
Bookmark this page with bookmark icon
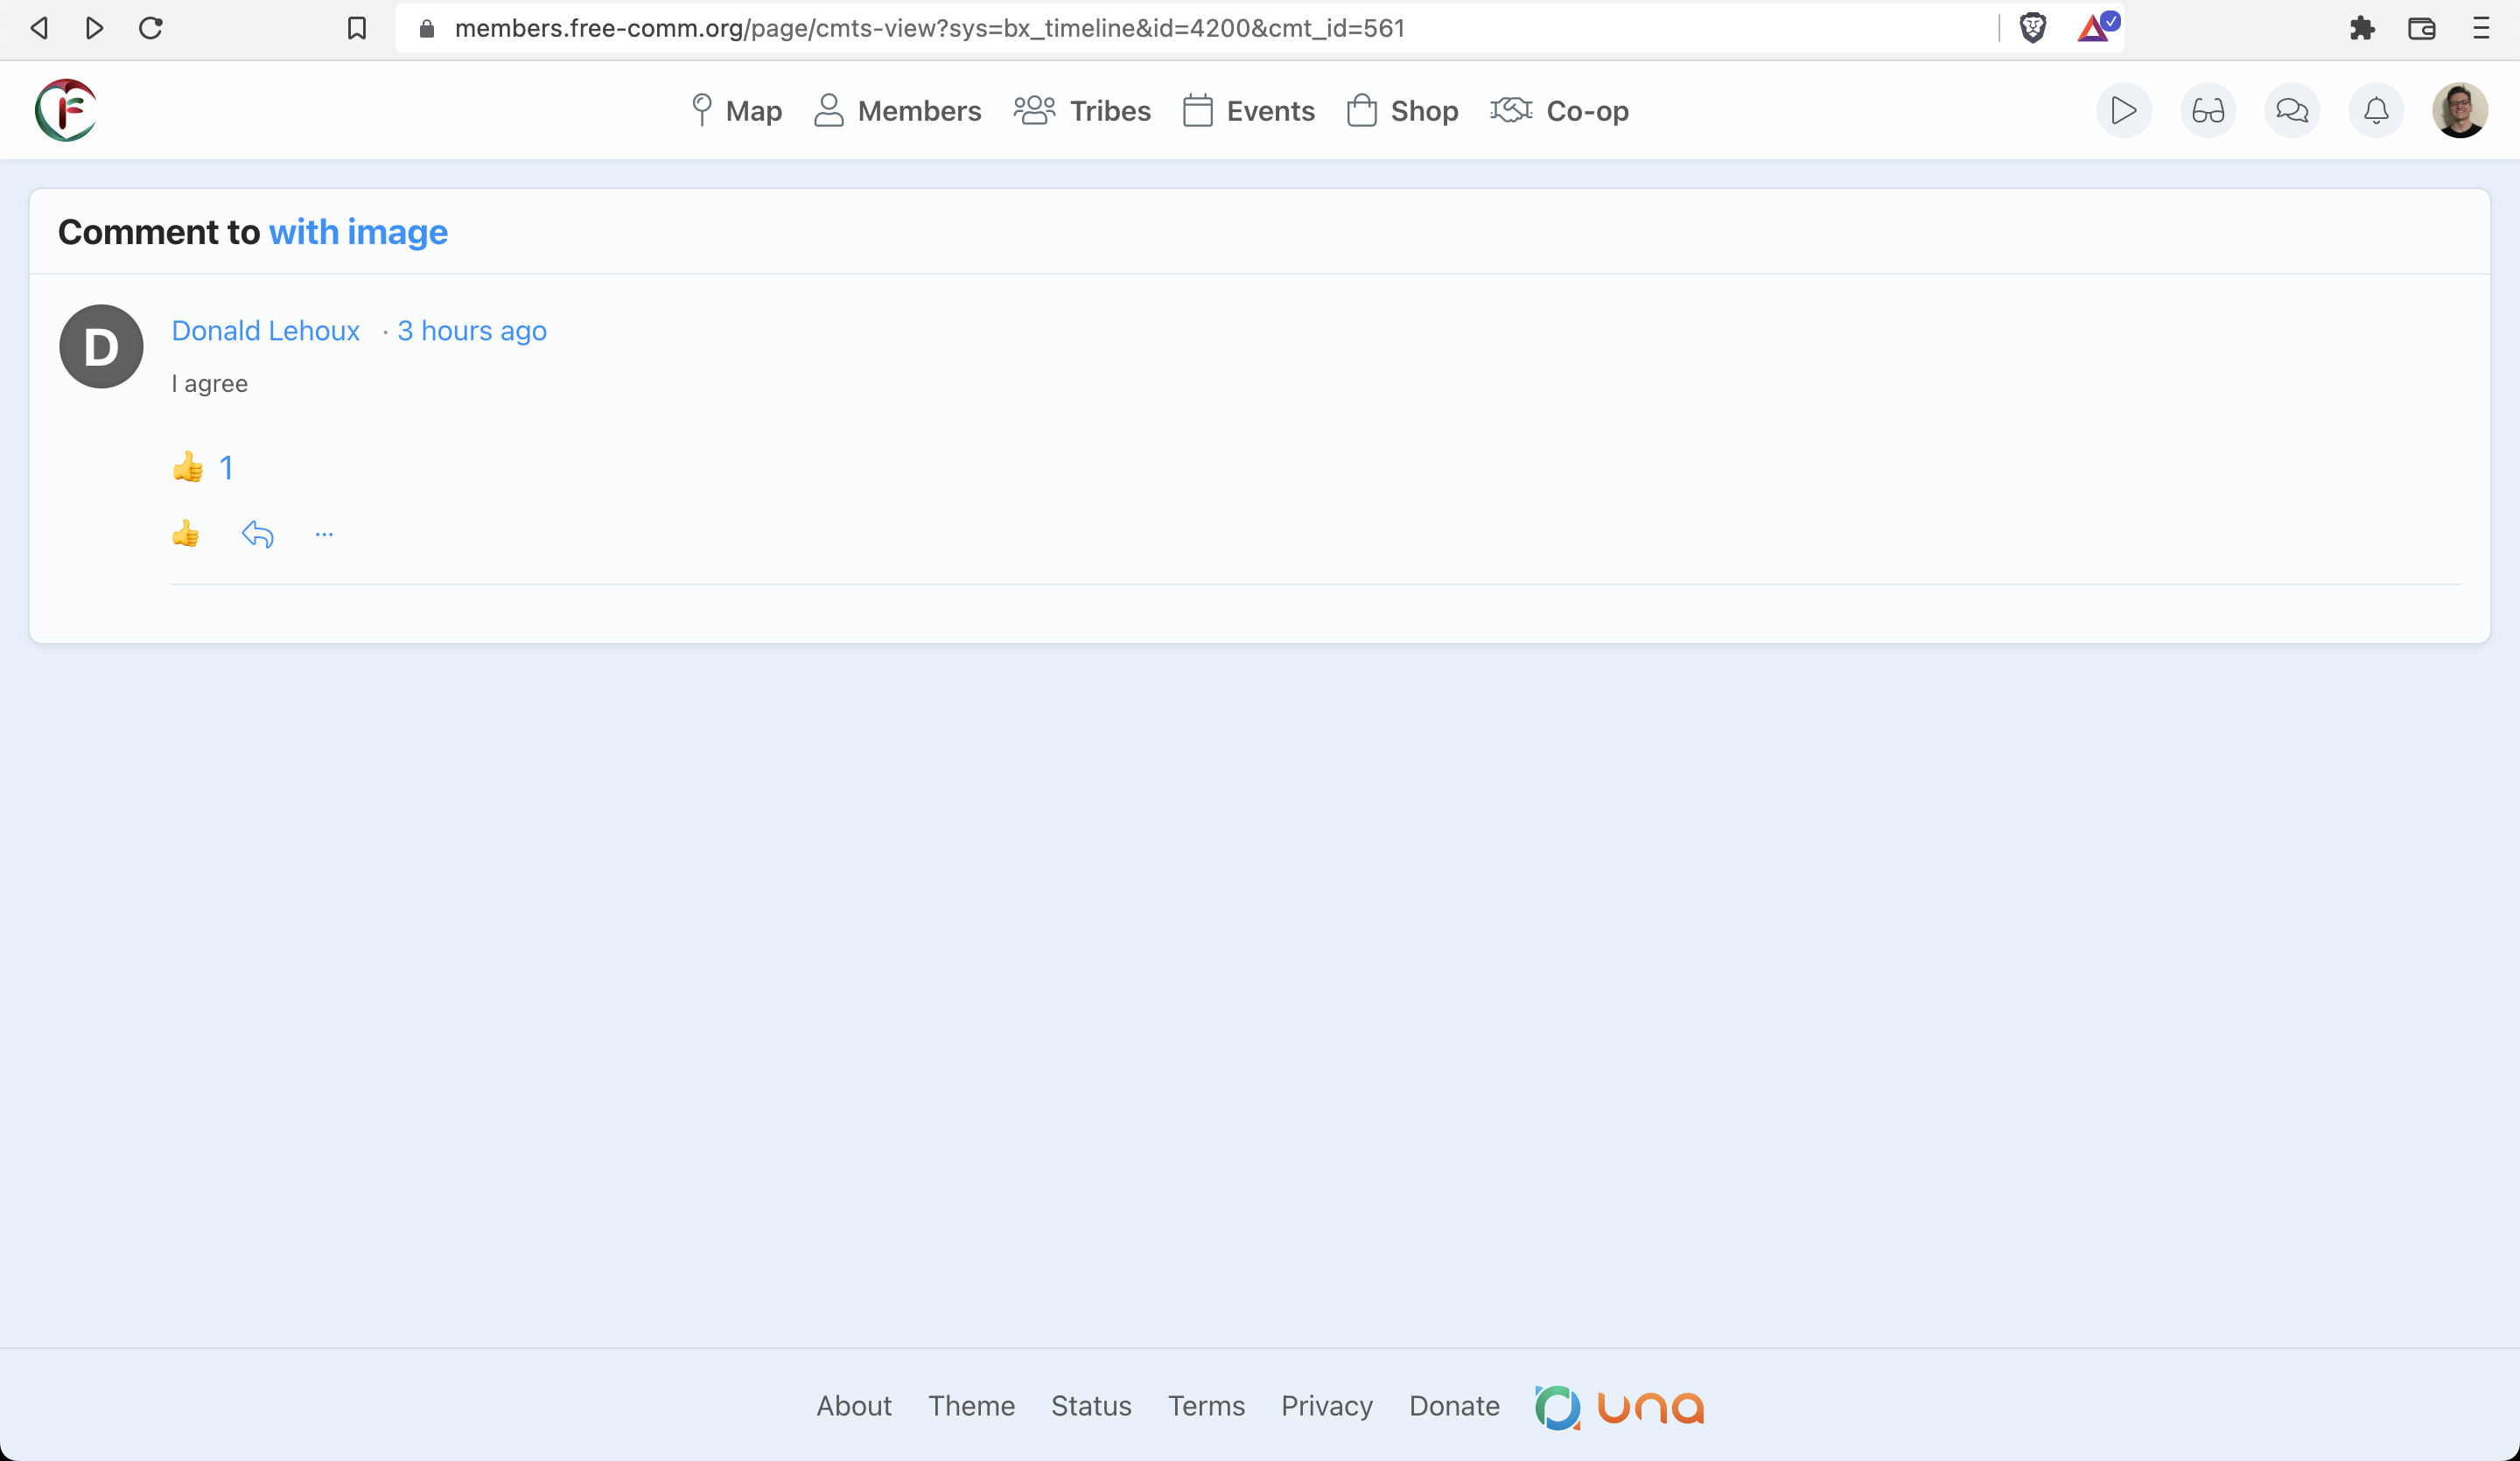(x=356, y=28)
